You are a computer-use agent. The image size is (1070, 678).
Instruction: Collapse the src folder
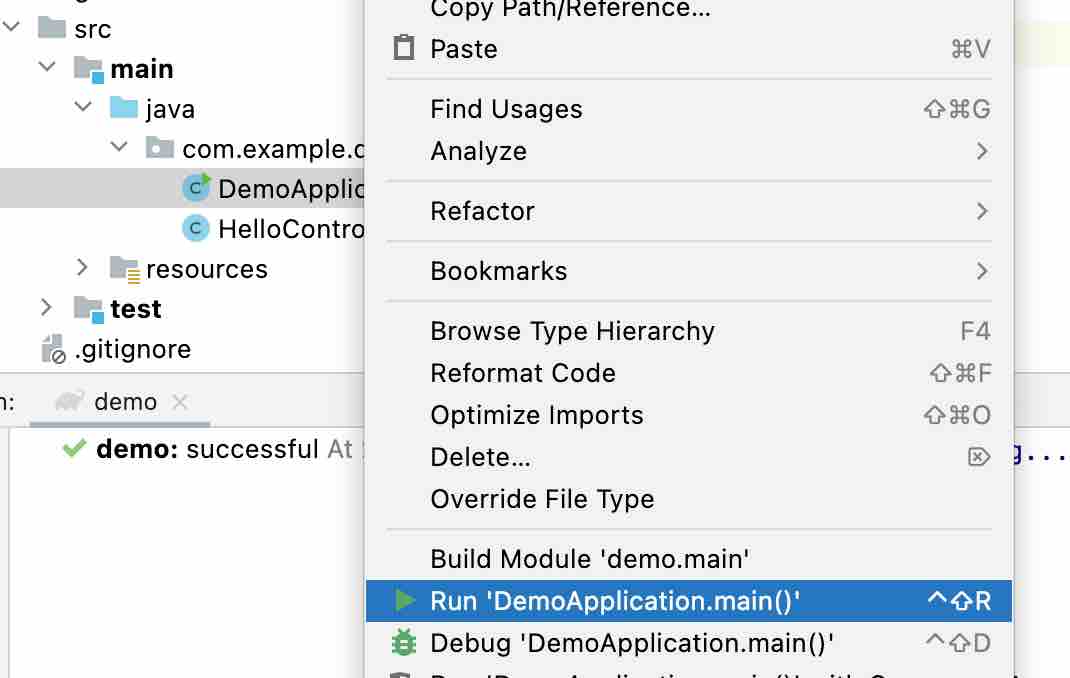click(x=11, y=27)
